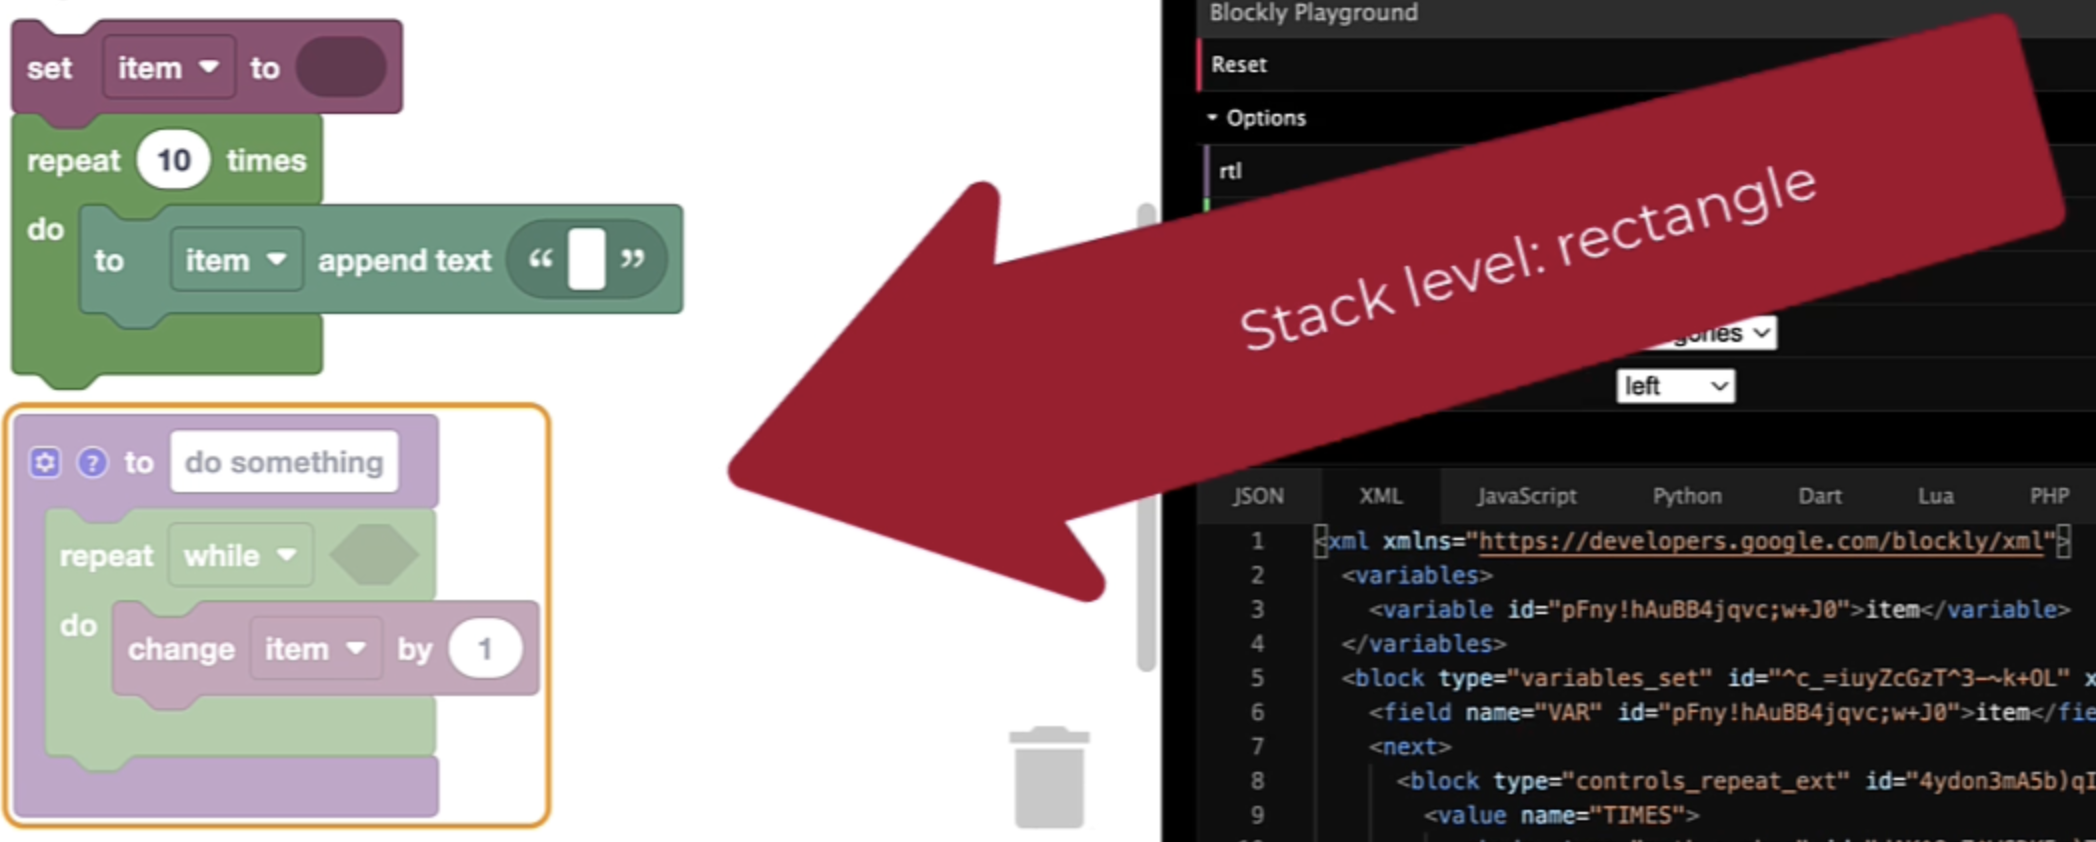Switch to the PHP tab
Screen dimensions: 2096x842
[2049, 496]
